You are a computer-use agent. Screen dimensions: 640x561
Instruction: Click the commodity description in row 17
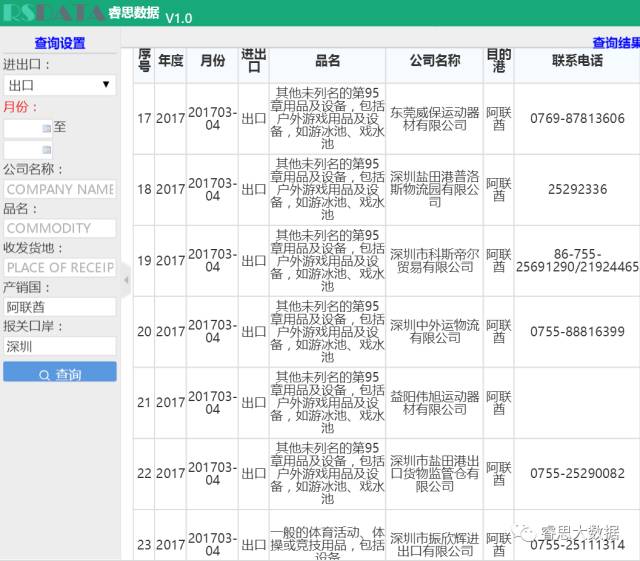click(327, 118)
